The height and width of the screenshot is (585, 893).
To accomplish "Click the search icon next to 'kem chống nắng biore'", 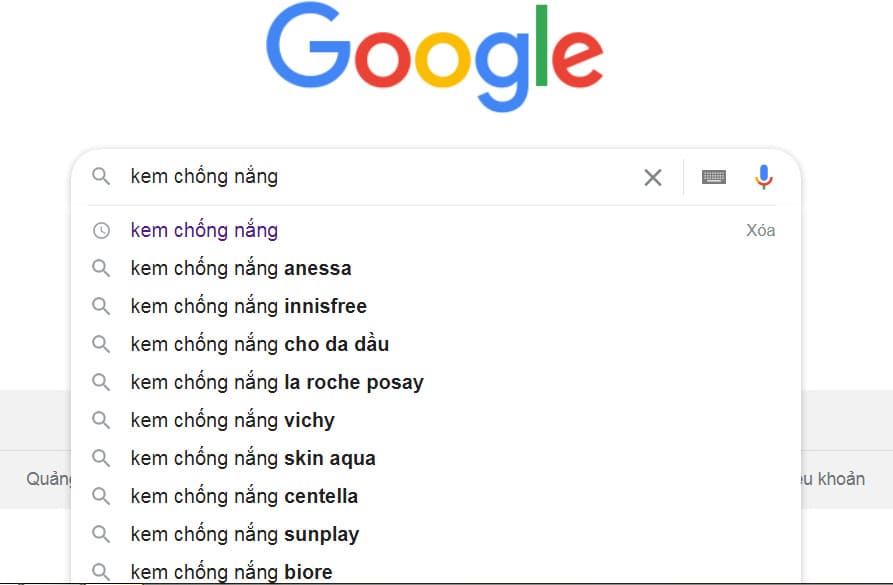I will coord(100,572).
